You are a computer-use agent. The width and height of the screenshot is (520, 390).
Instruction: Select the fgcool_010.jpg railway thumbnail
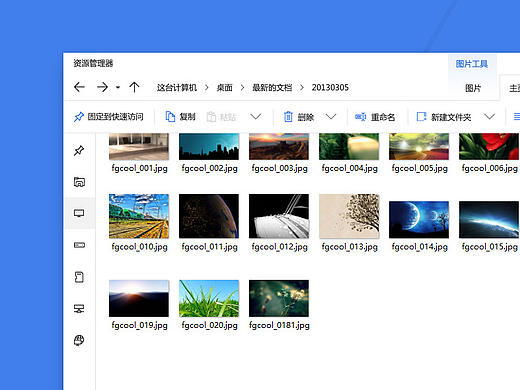click(139, 216)
